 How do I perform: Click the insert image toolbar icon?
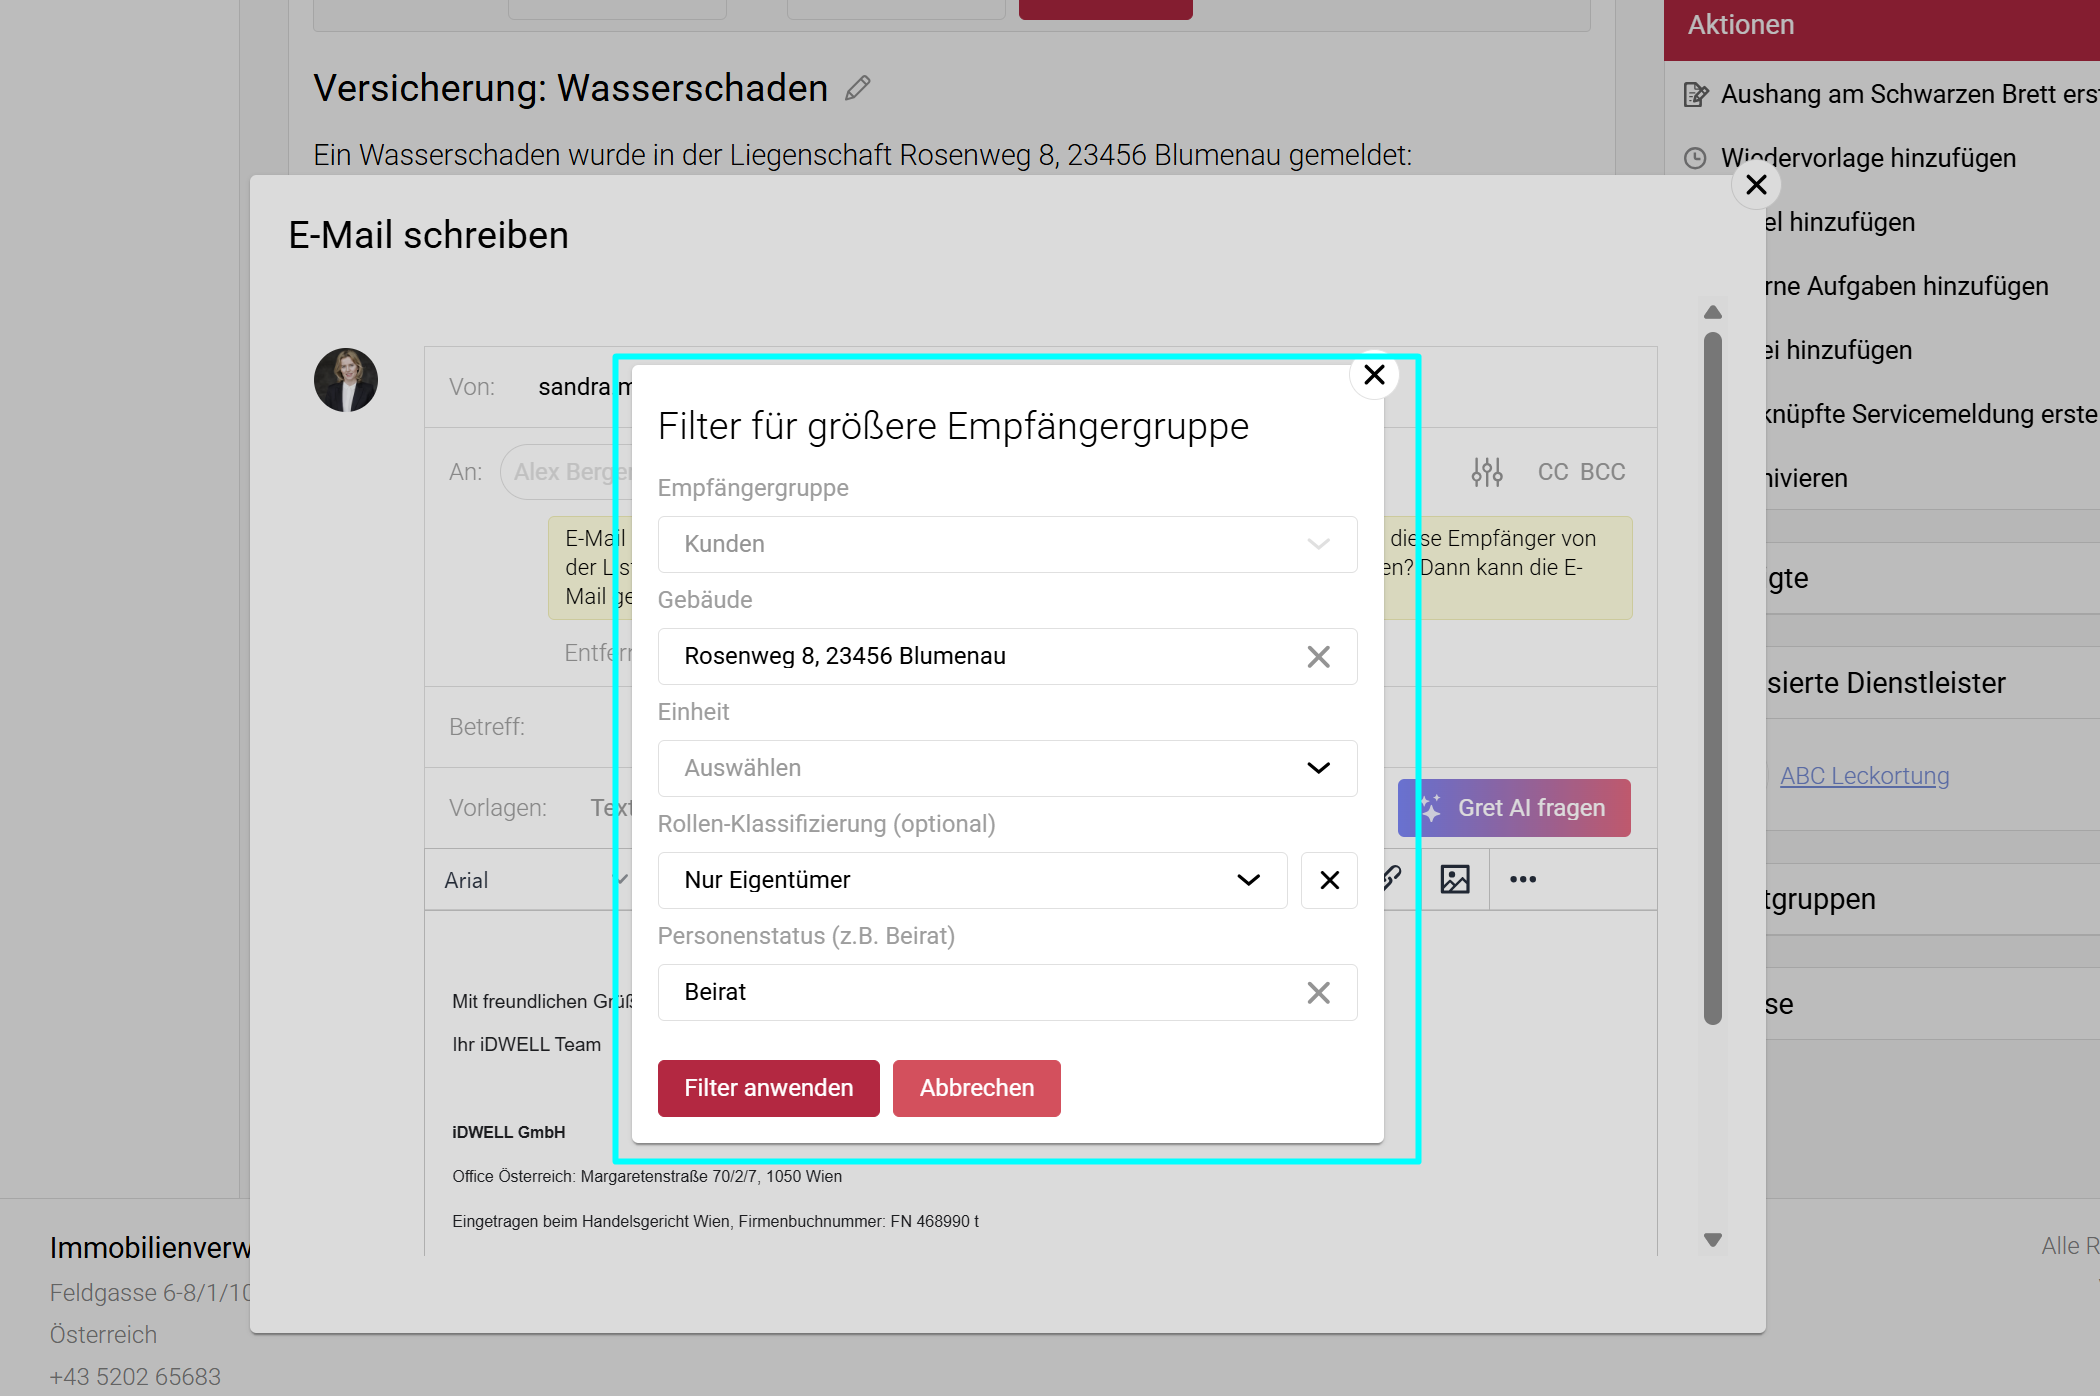click(x=1454, y=880)
